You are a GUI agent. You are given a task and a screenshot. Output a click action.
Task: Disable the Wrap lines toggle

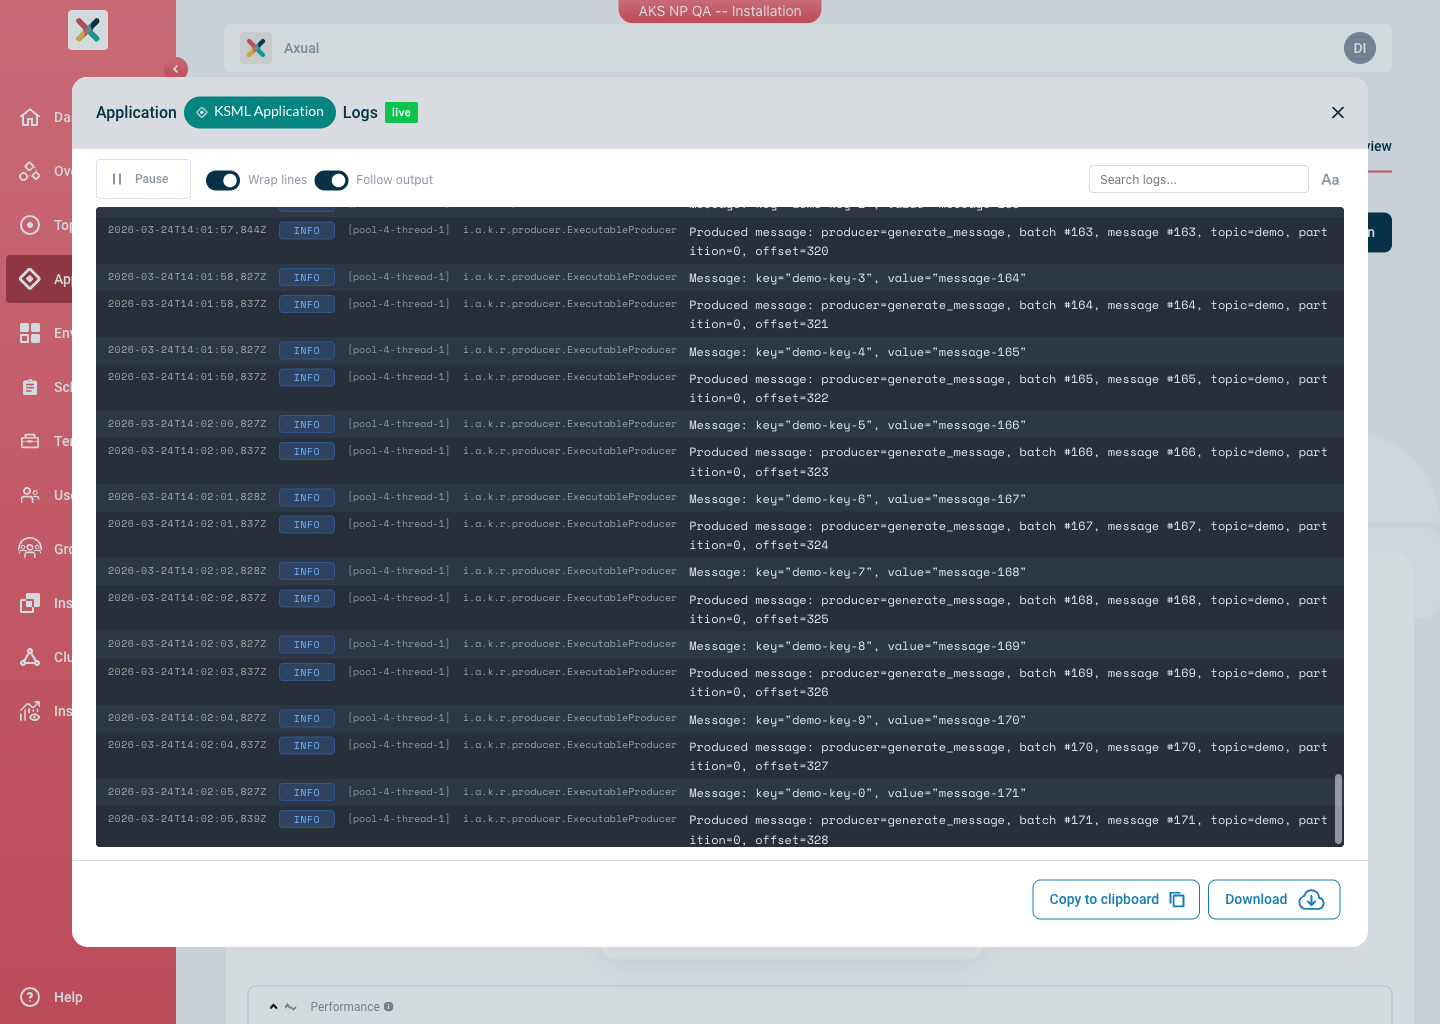tap(223, 180)
